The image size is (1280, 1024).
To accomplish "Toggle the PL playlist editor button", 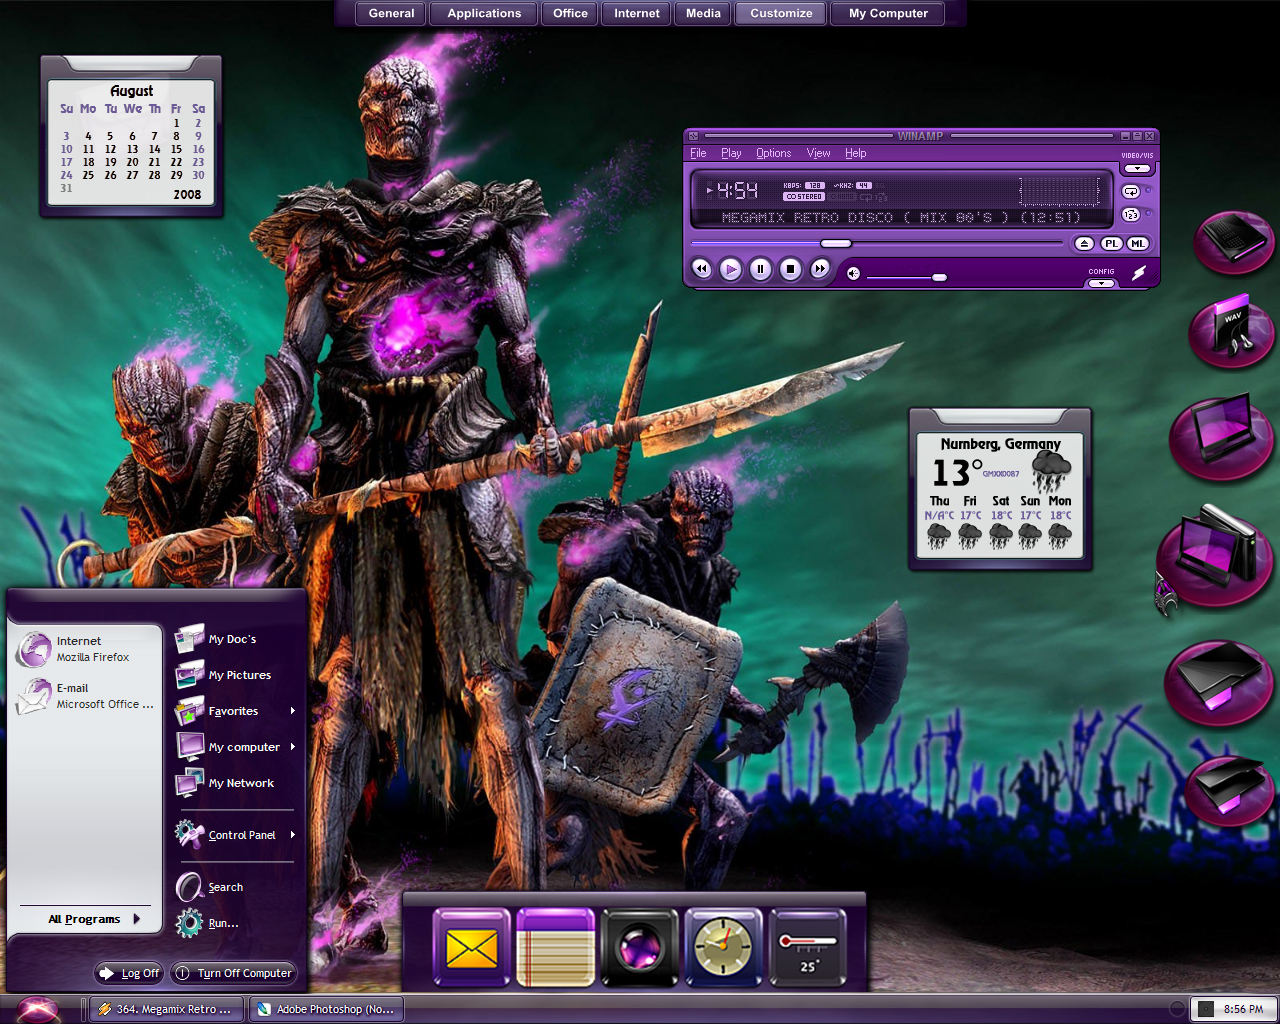I will tap(1111, 243).
